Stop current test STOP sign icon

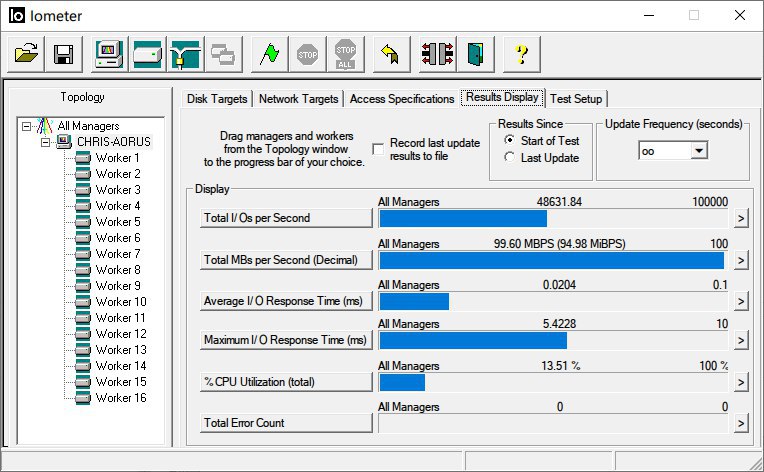[307, 54]
